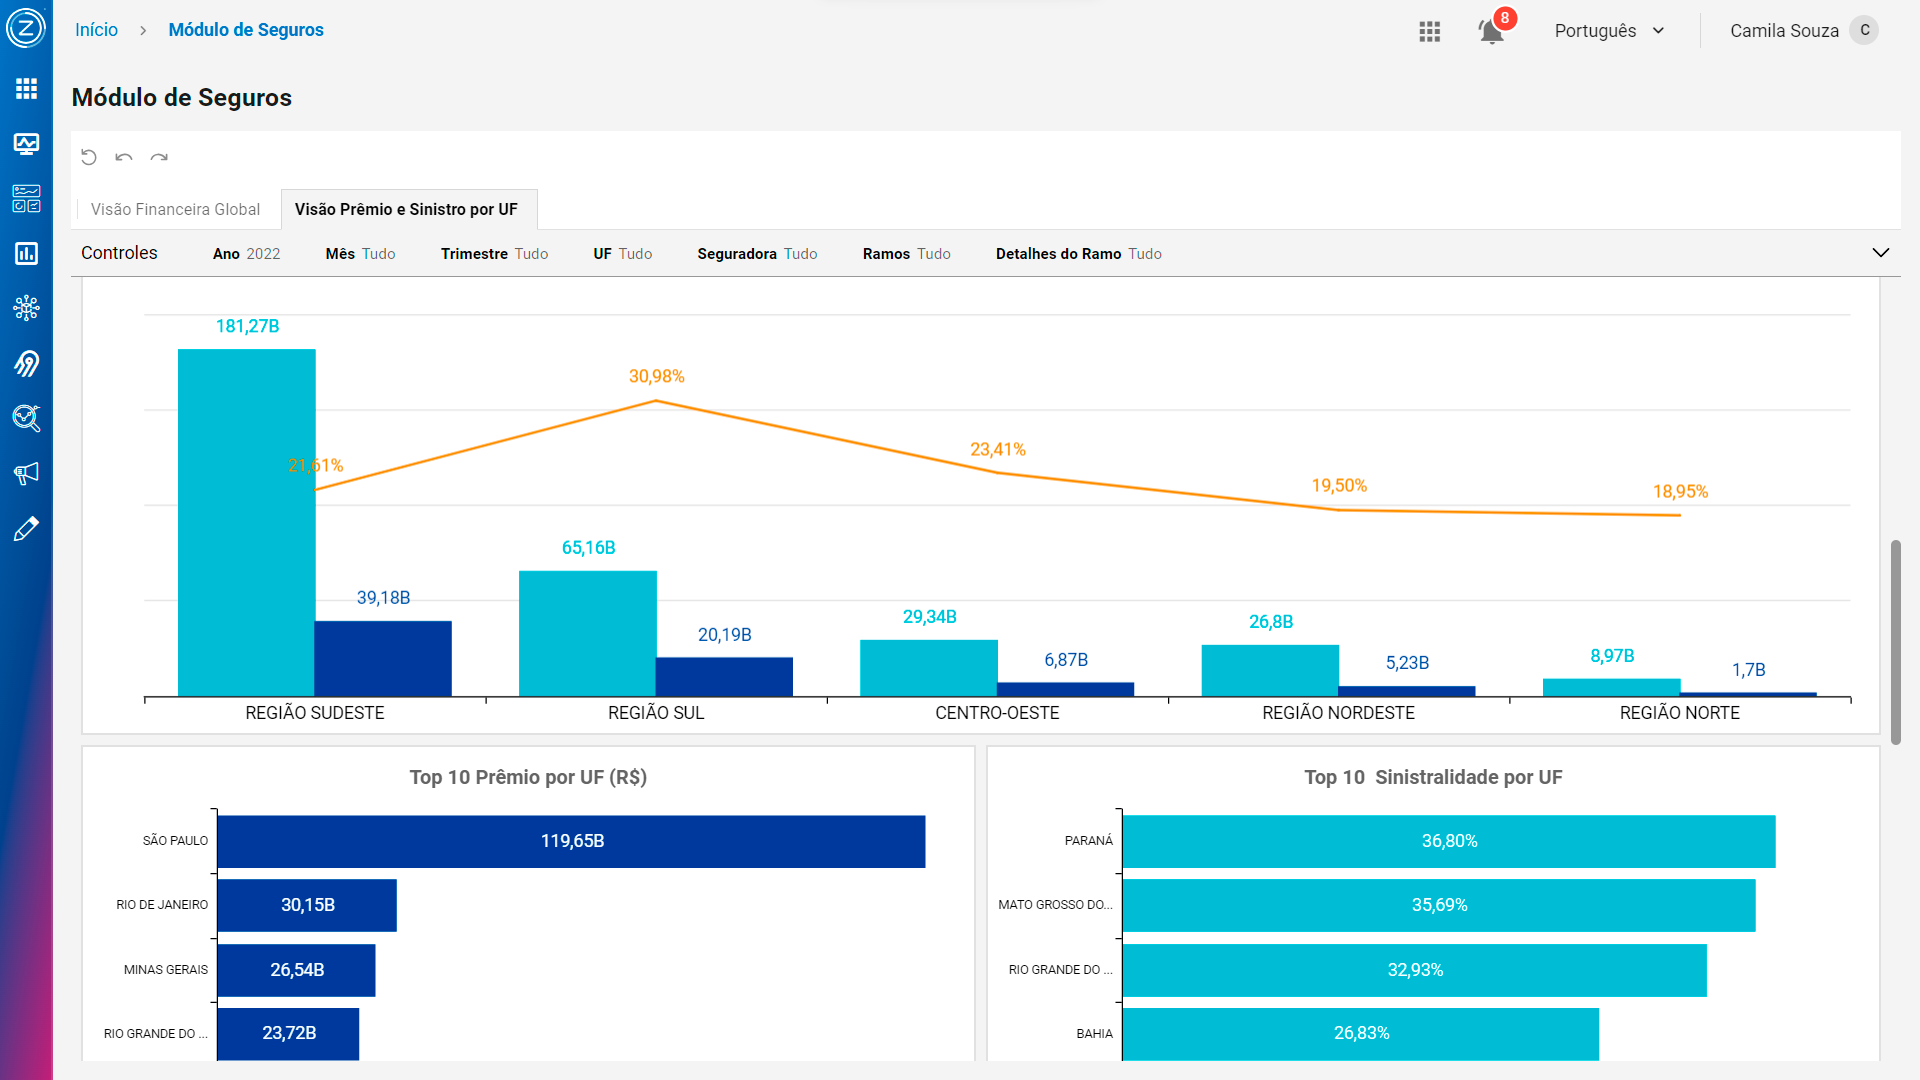Select the 65,16B Região Sul bar
Viewport: 1920px width, 1080px height.
pos(588,633)
